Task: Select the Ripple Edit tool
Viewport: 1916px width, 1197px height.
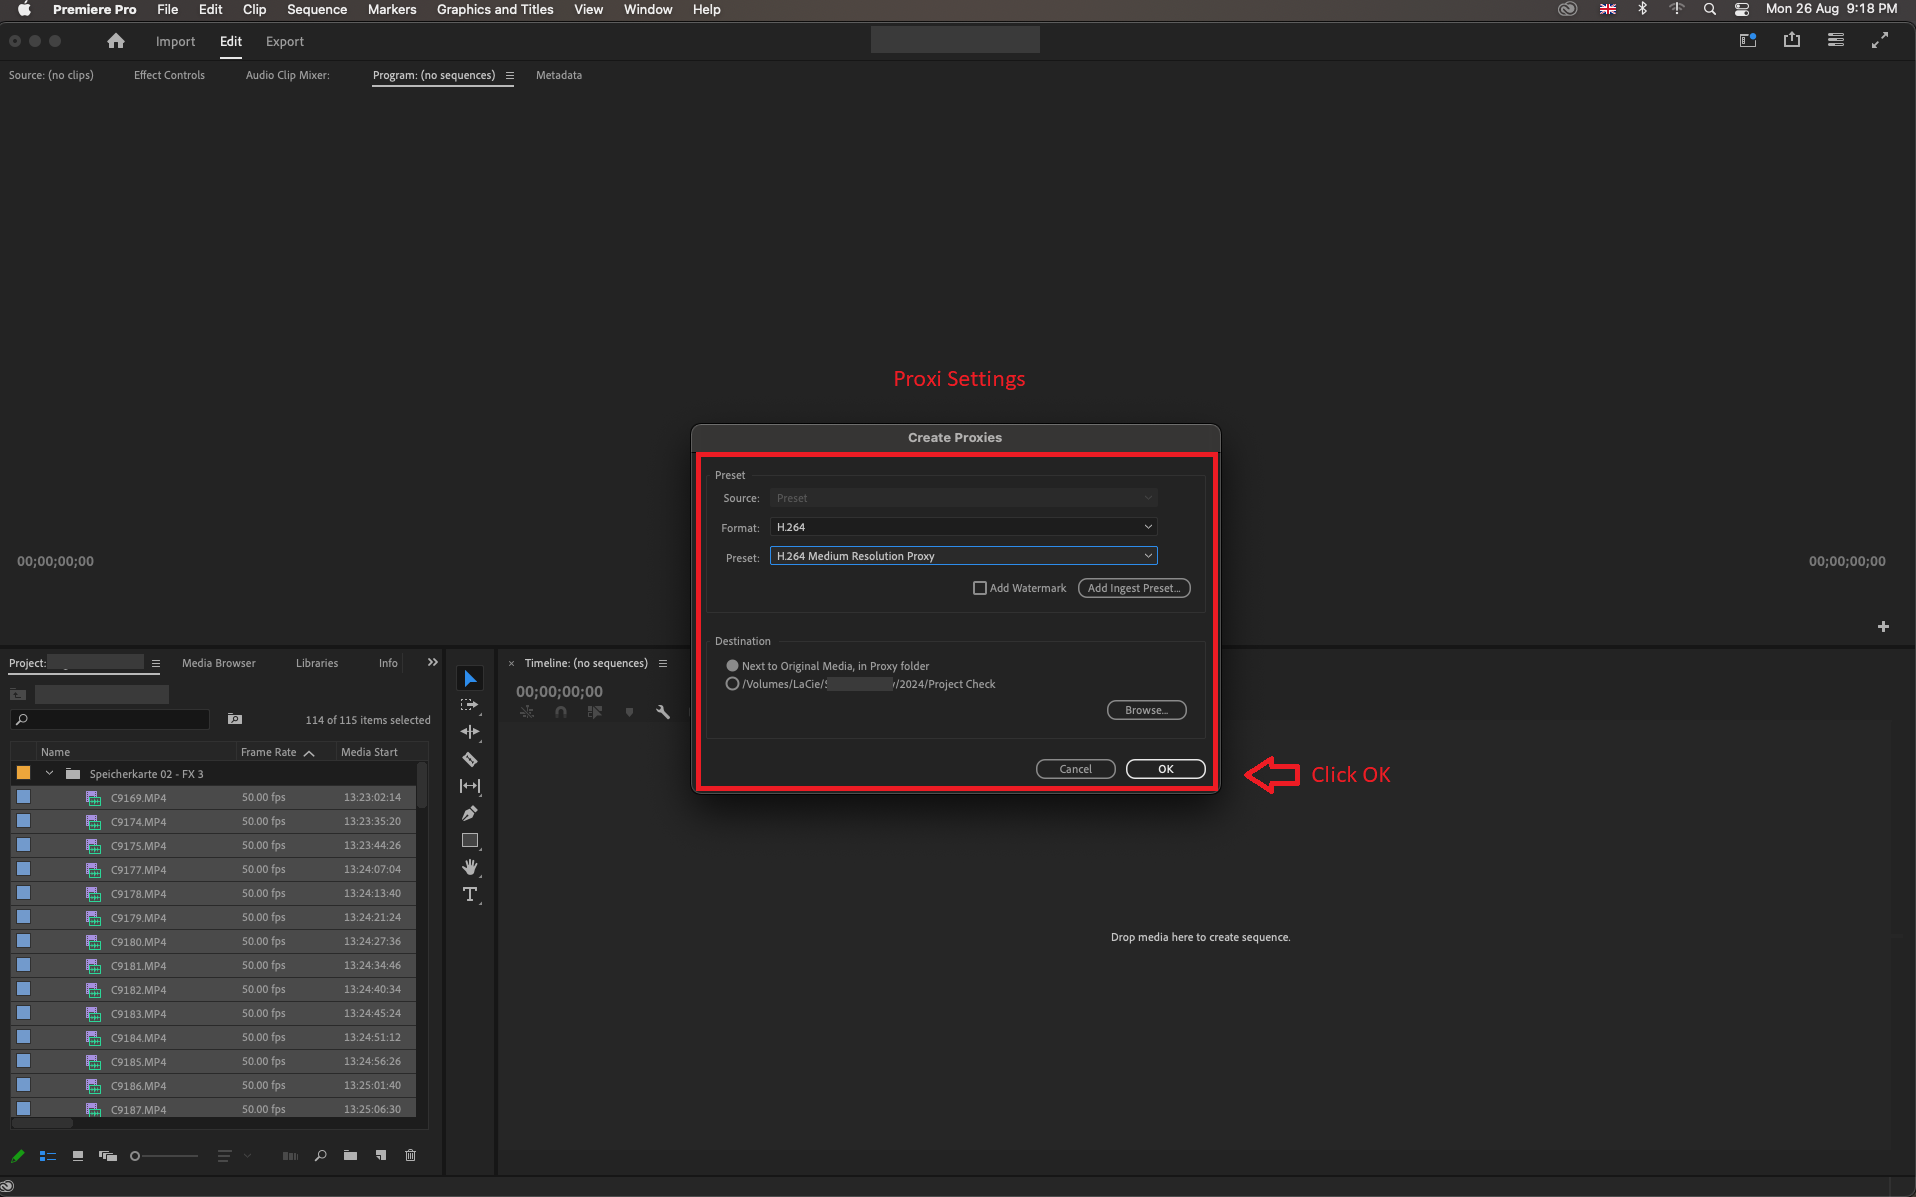Action: pyautogui.click(x=470, y=732)
